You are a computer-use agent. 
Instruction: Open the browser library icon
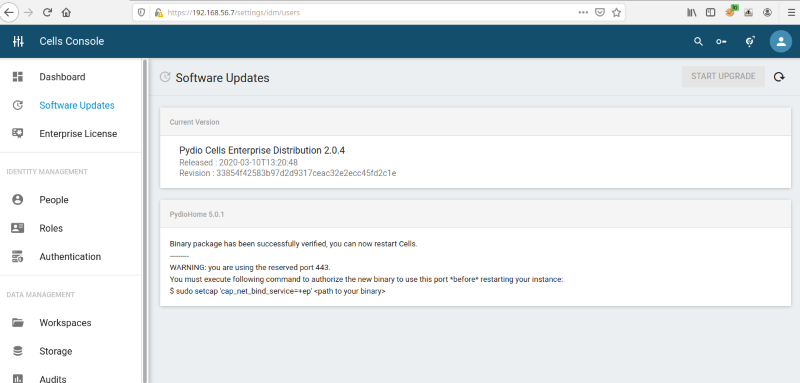(x=691, y=12)
